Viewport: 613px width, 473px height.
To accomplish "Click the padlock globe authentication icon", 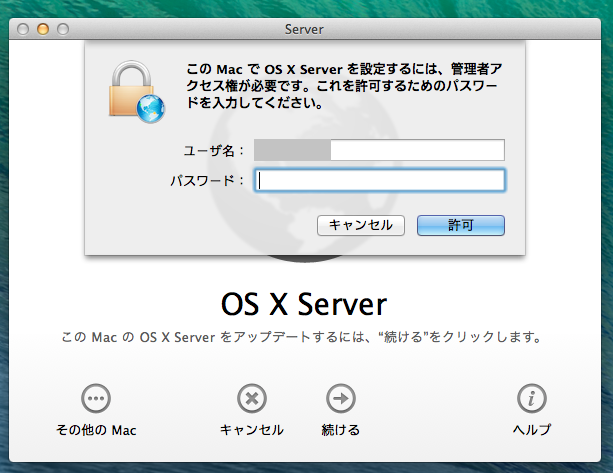I will (x=136, y=92).
